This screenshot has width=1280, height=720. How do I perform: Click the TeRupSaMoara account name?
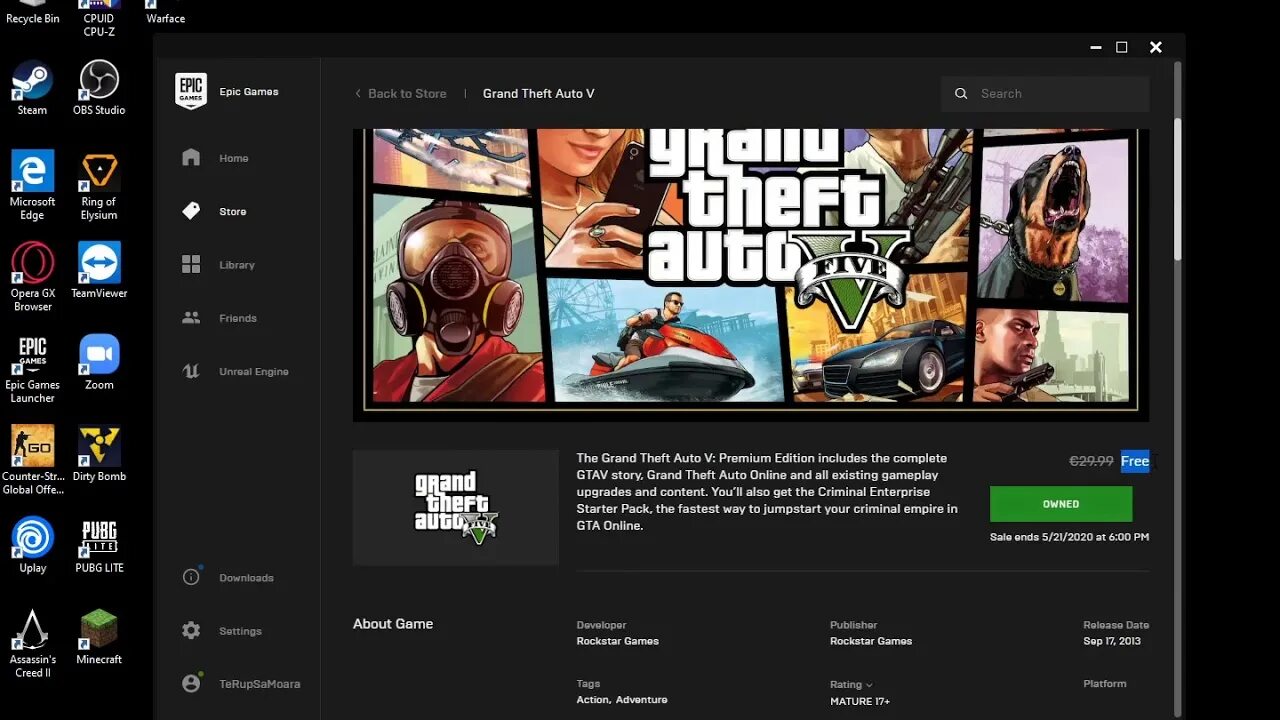260,684
